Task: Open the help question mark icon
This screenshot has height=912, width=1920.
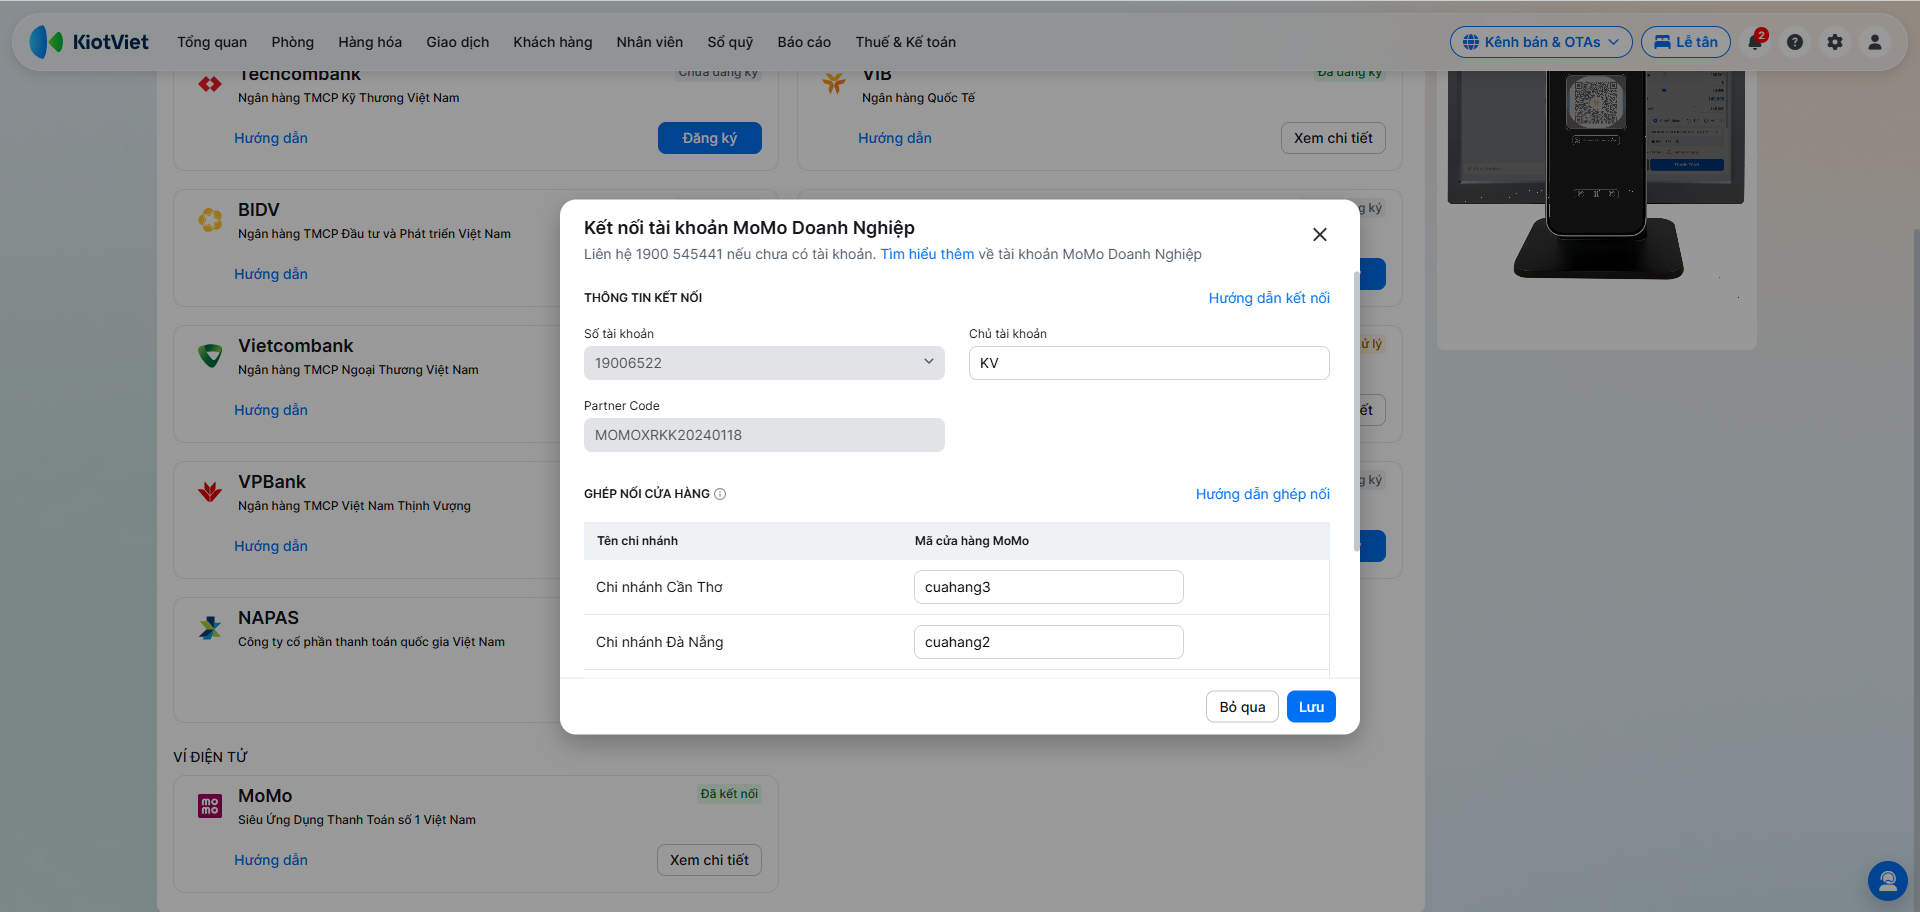Action: 1795,42
